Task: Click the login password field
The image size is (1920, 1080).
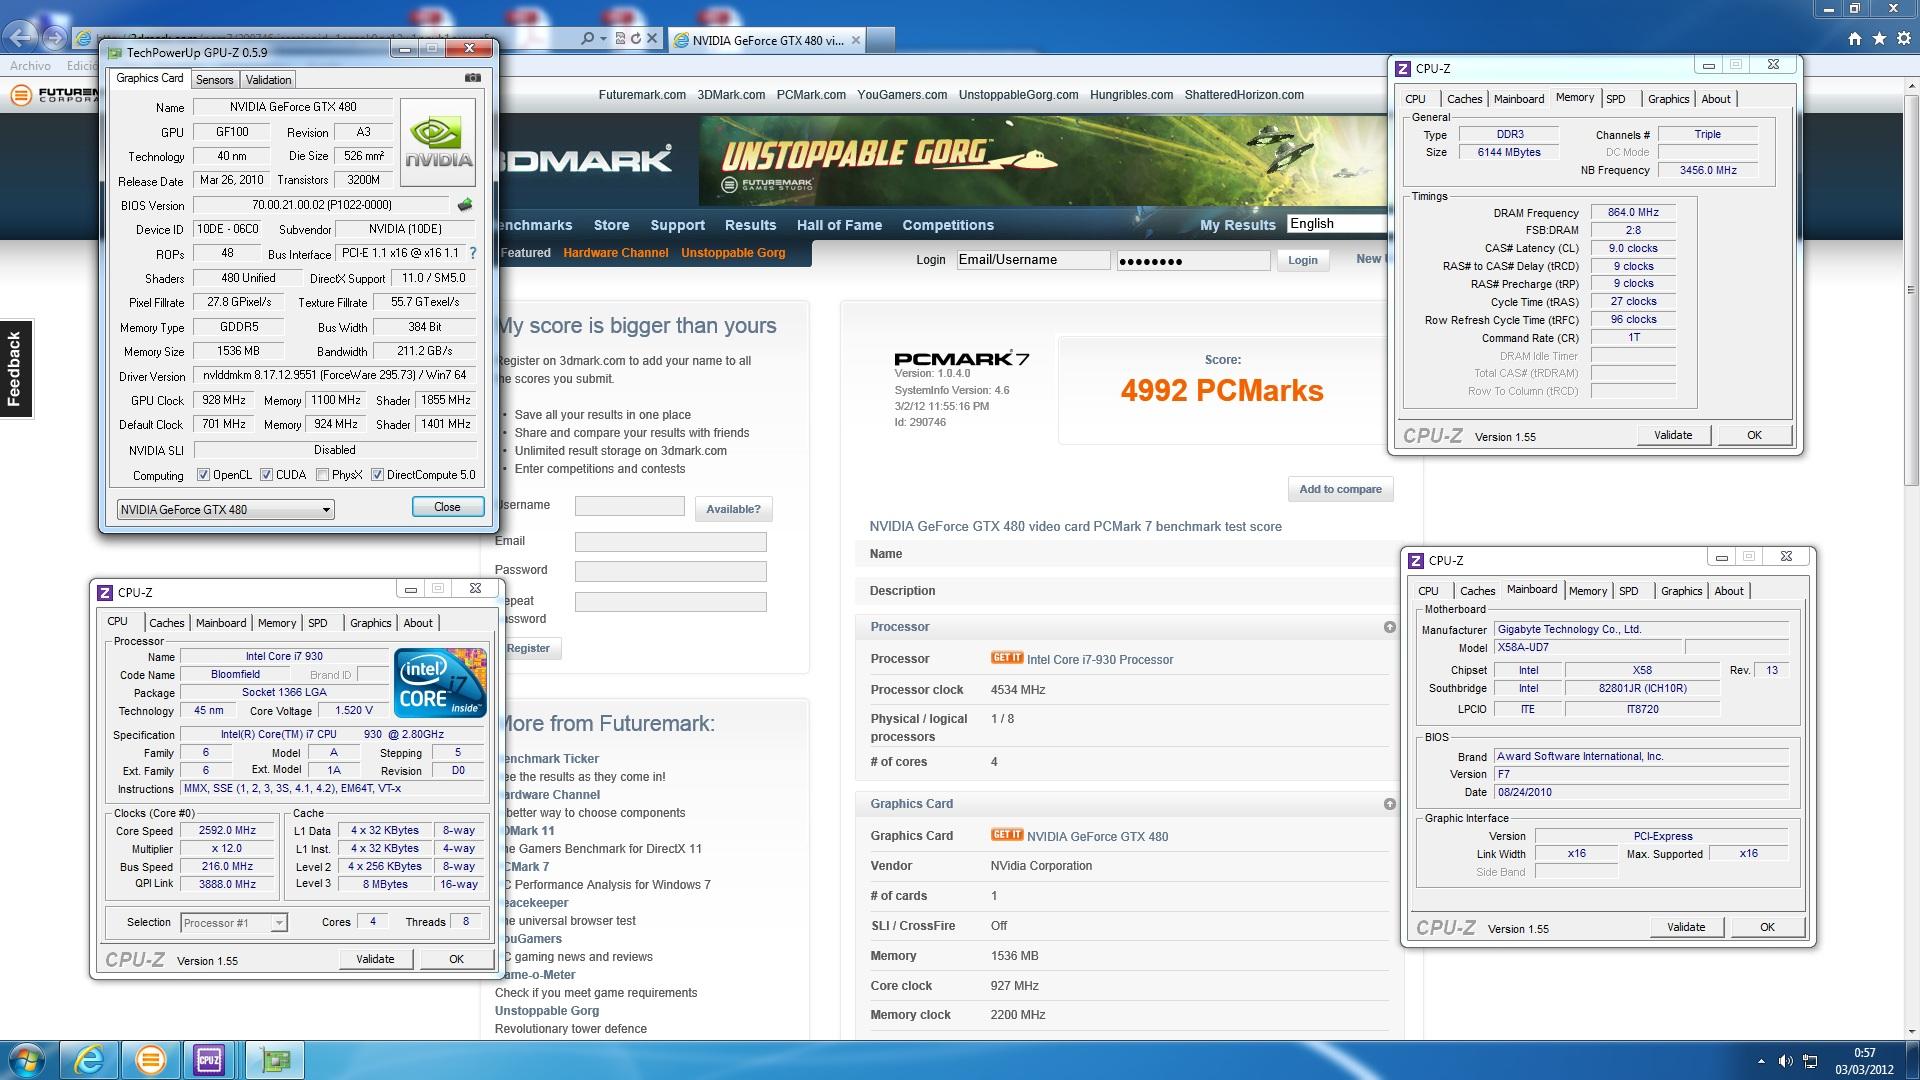Action: pyautogui.click(x=1193, y=260)
